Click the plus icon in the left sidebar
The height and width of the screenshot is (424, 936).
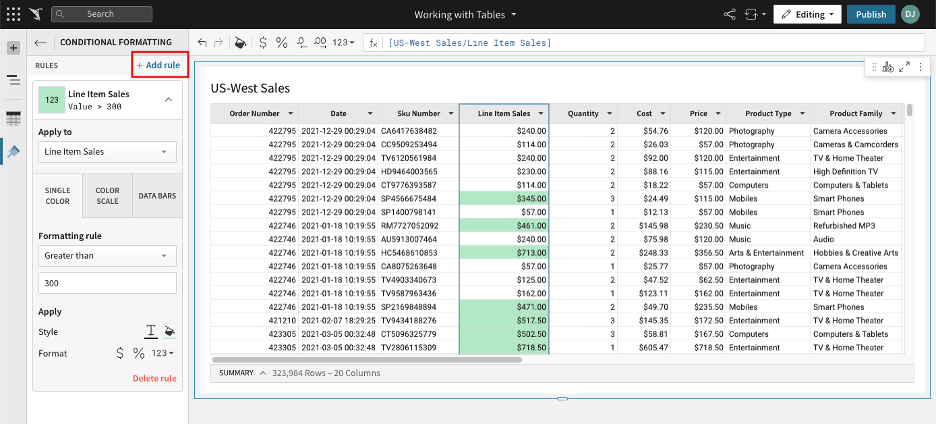pyautogui.click(x=13, y=48)
